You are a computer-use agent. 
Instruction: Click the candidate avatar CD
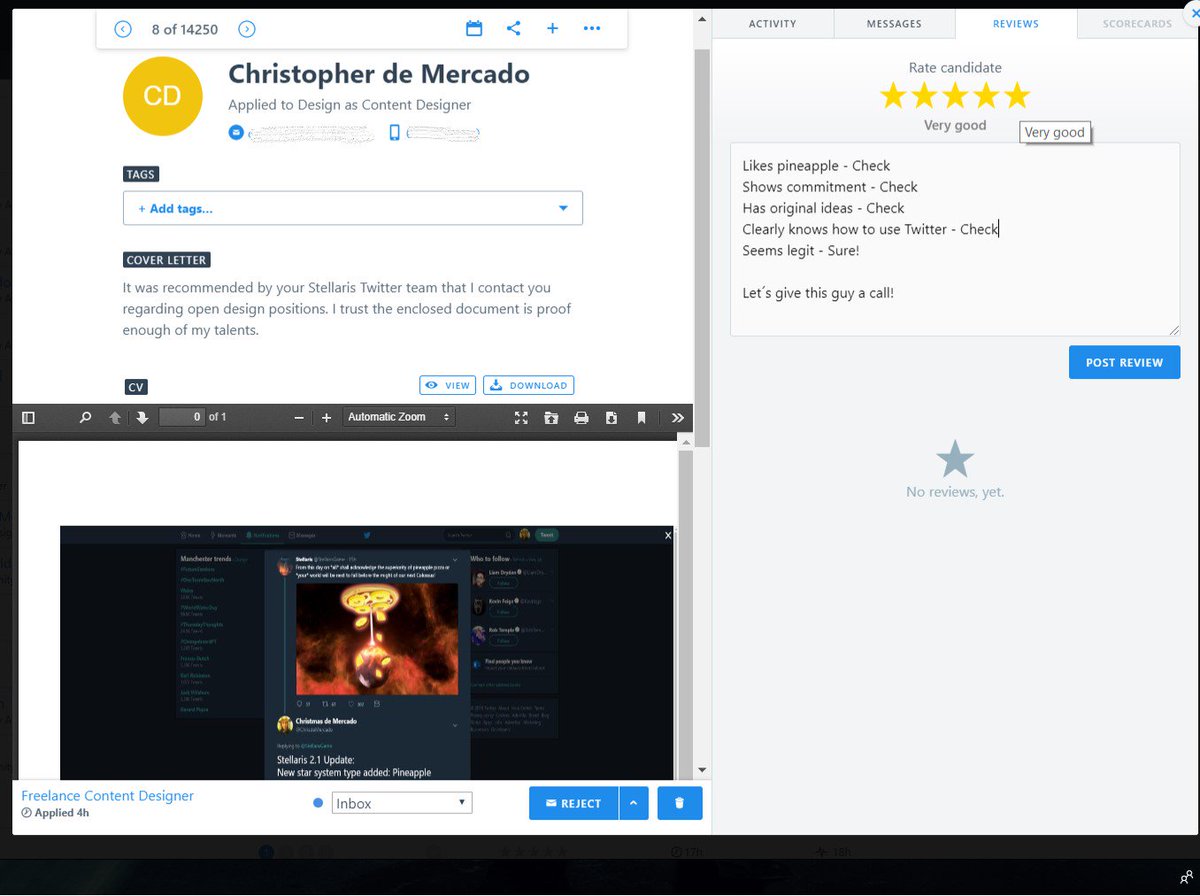coord(162,96)
